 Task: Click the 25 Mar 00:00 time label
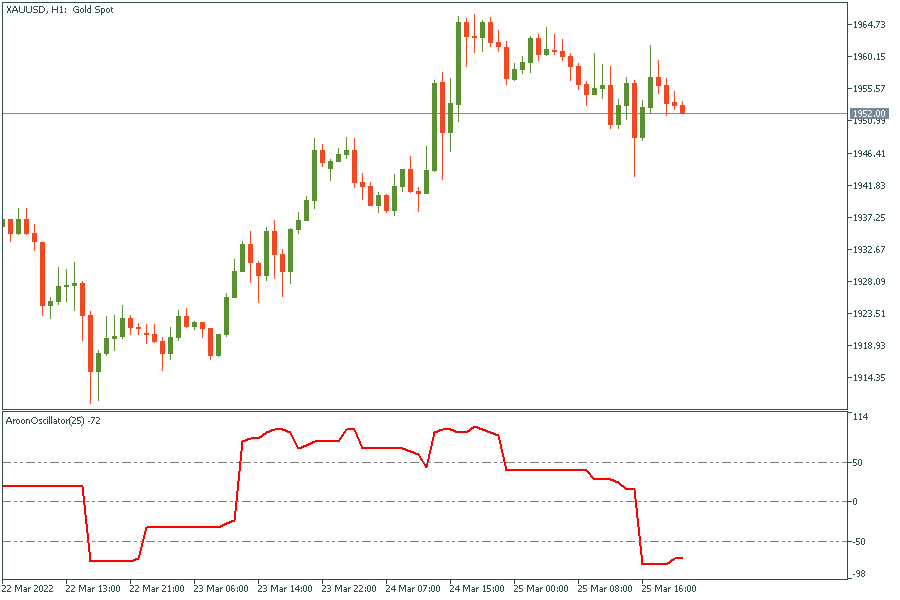(540, 589)
